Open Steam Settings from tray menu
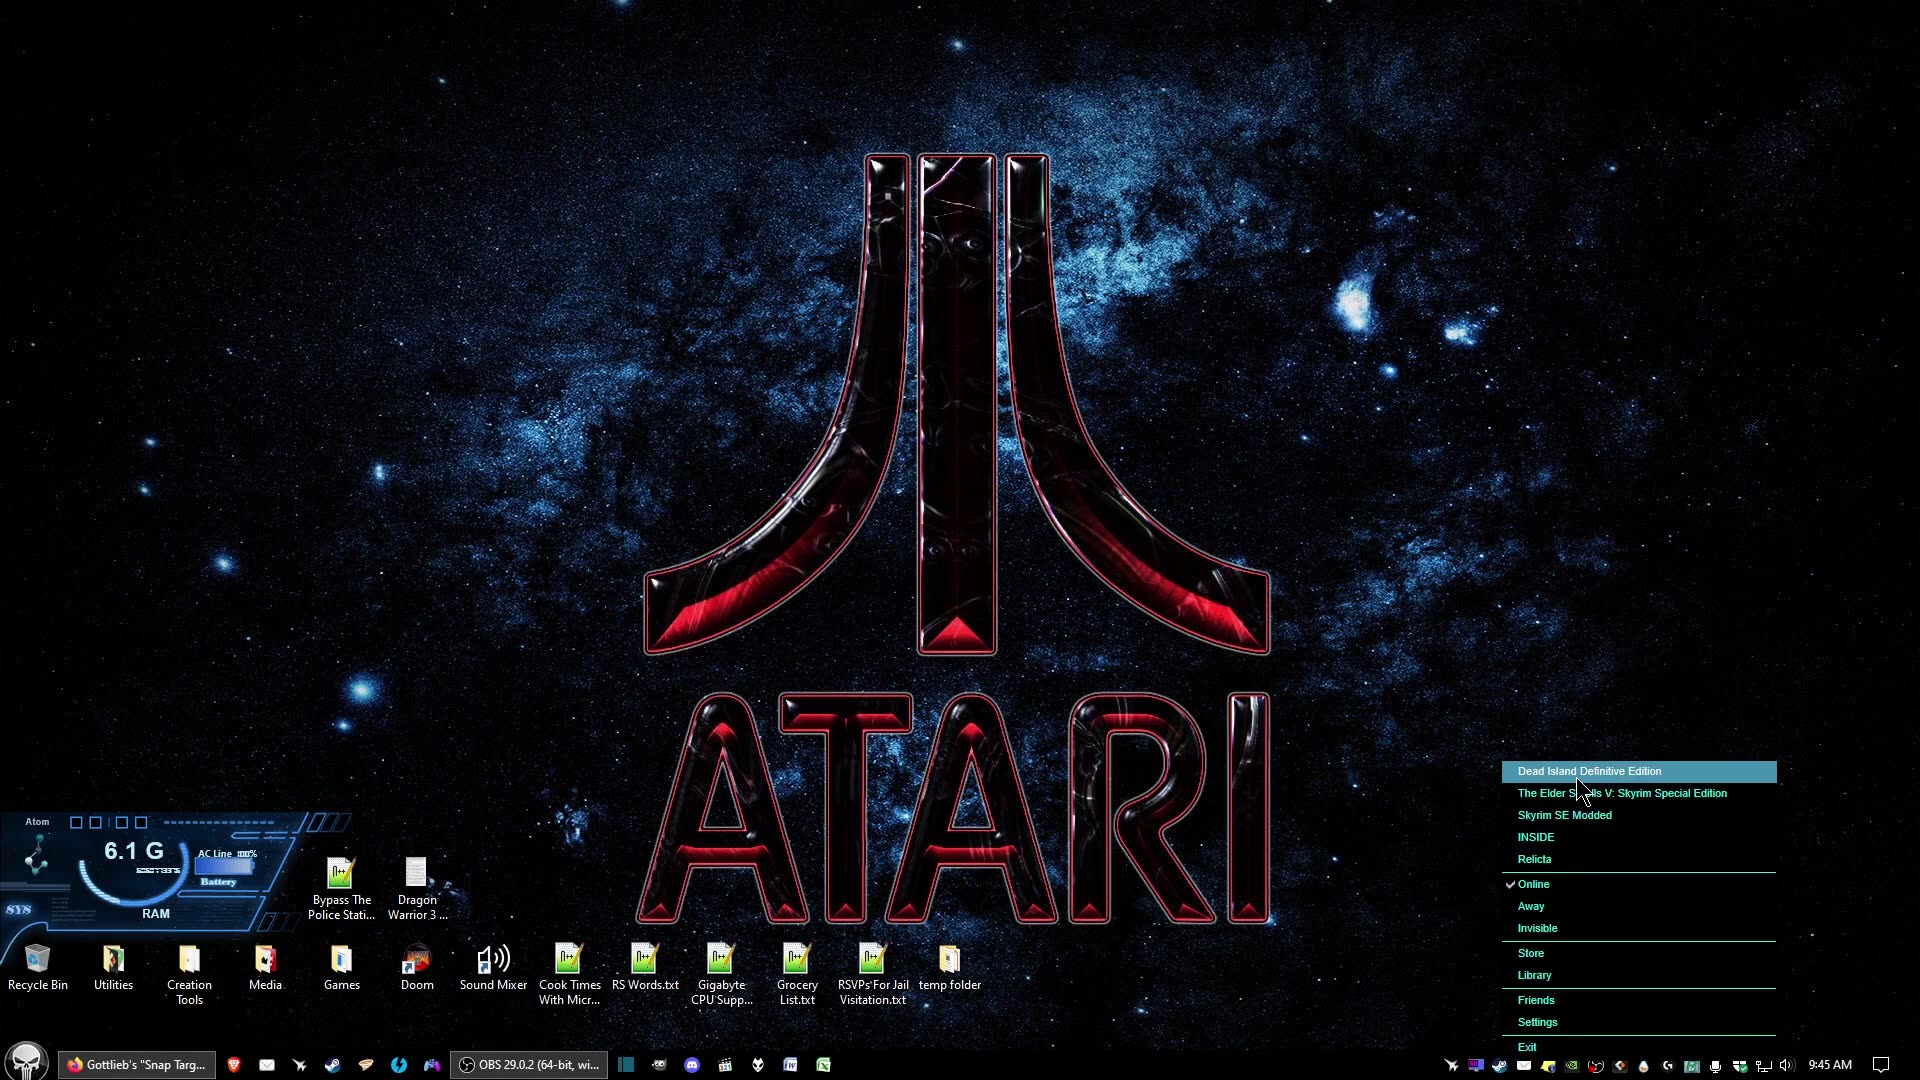 coord(1537,1022)
